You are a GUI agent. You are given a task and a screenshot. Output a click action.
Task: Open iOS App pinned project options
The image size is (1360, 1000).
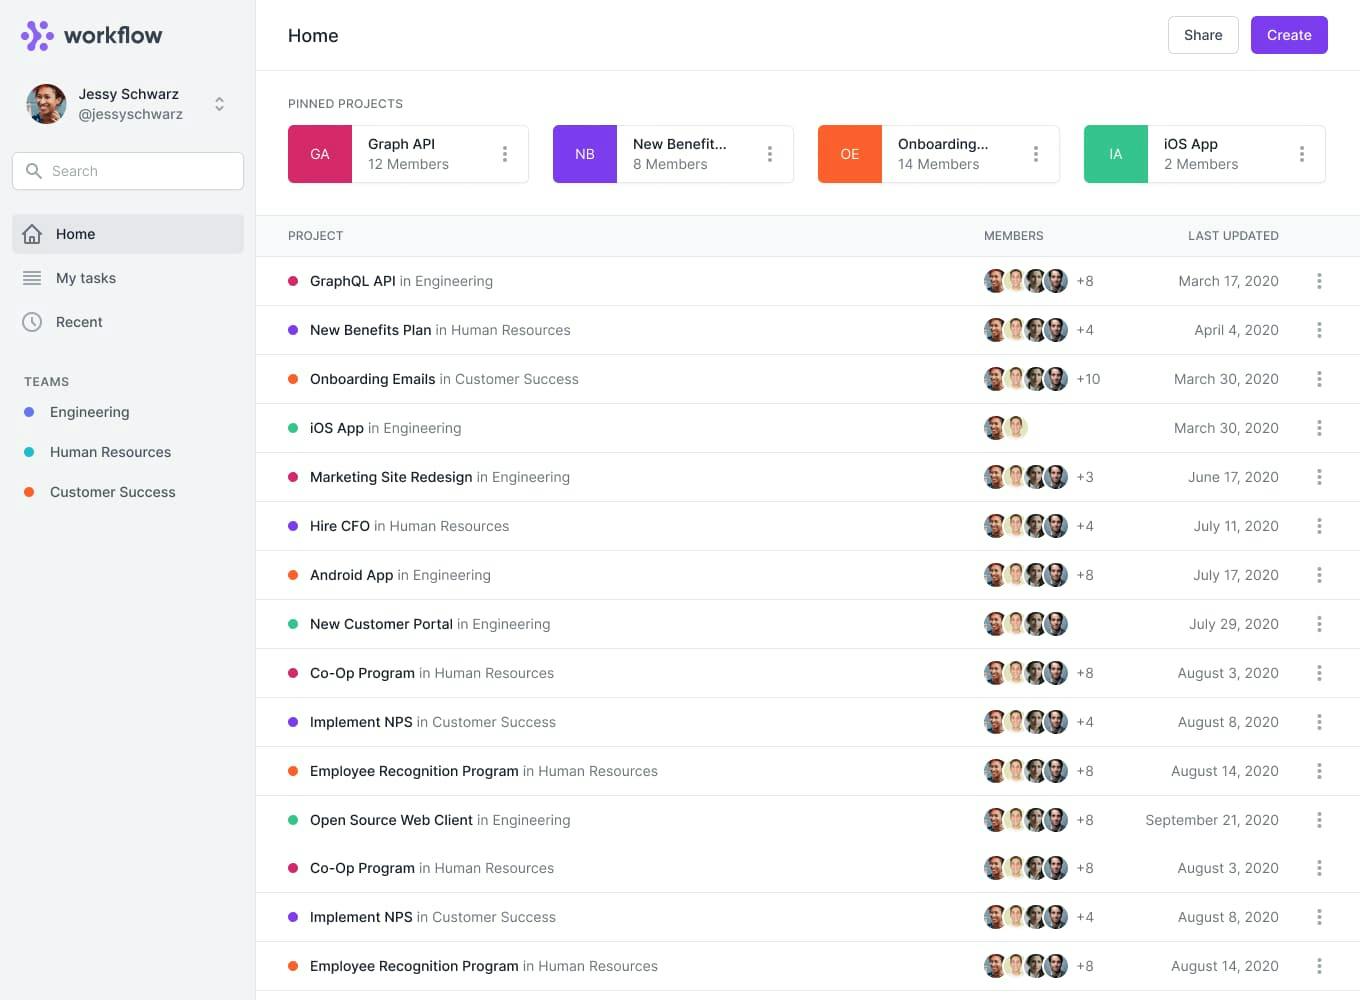(x=1302, y=154)
